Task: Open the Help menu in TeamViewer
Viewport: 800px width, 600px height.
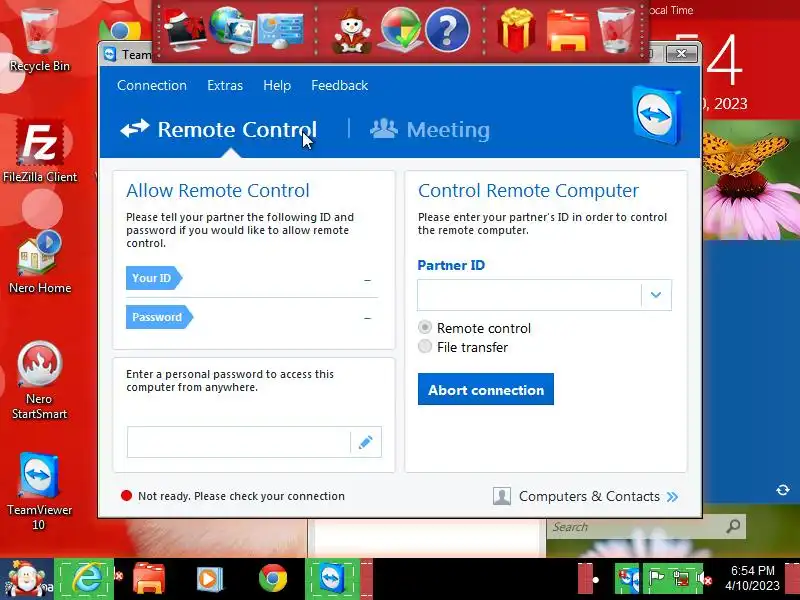Action: [277, 85]
